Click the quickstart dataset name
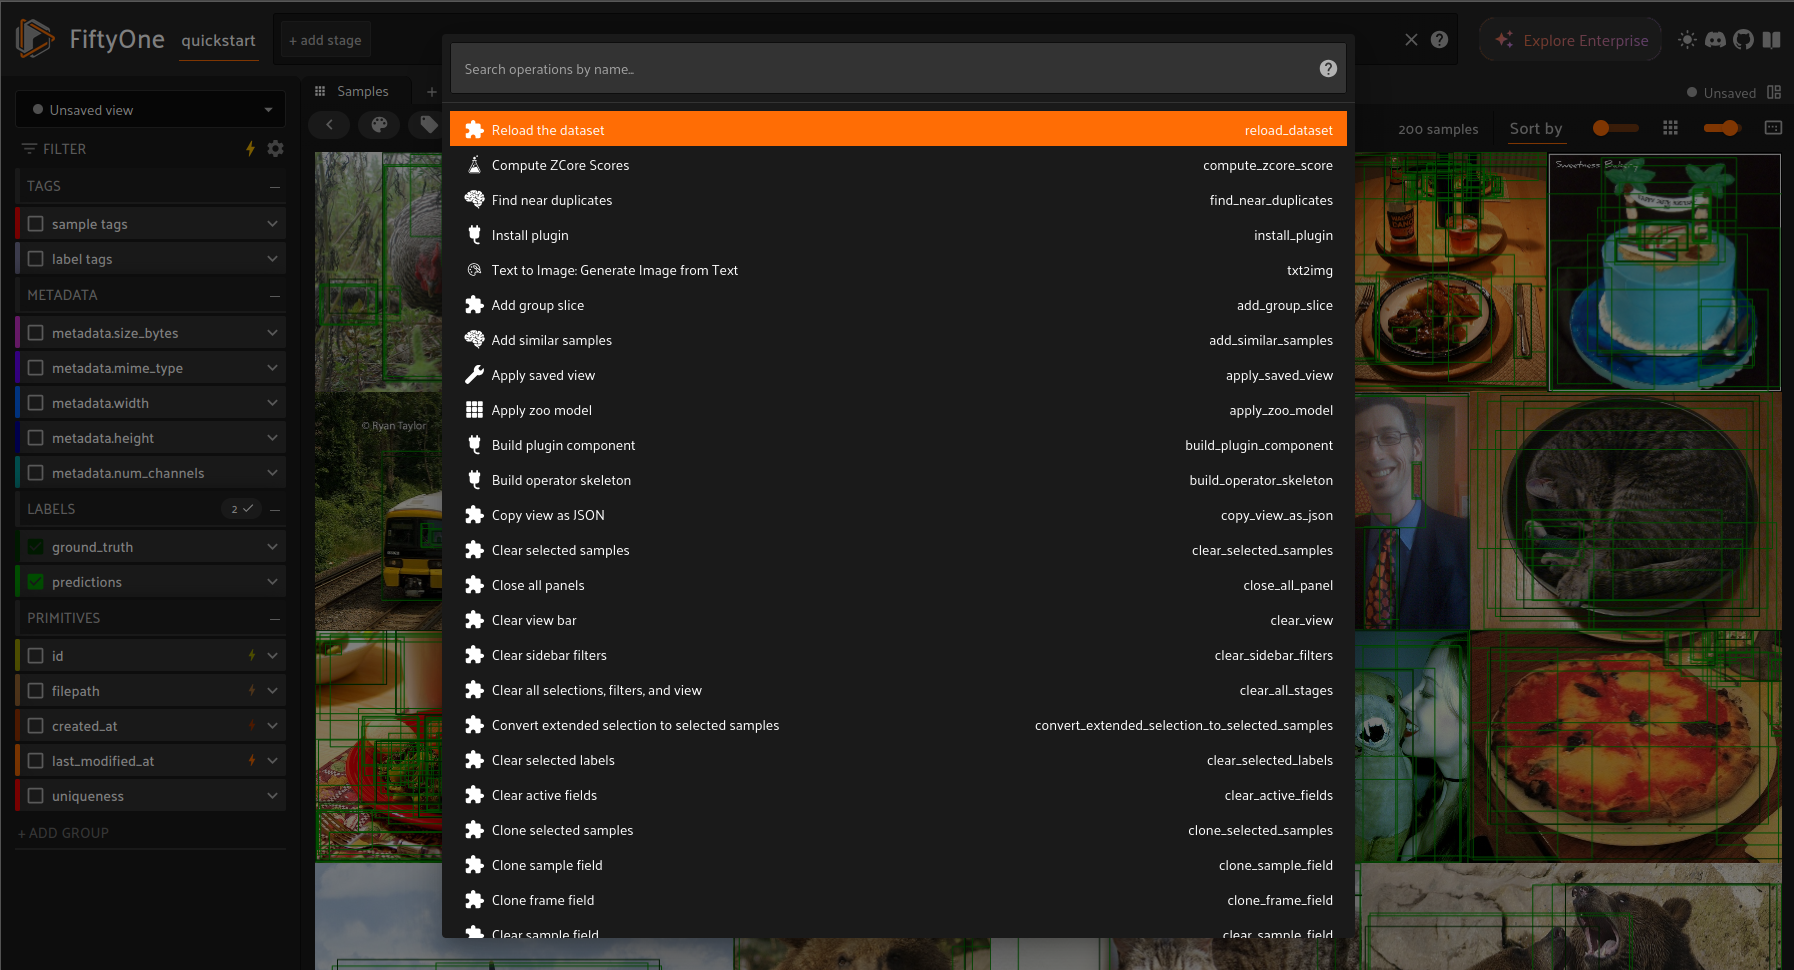Screen dimensions: 1794x970 click(x=218, y=40)
